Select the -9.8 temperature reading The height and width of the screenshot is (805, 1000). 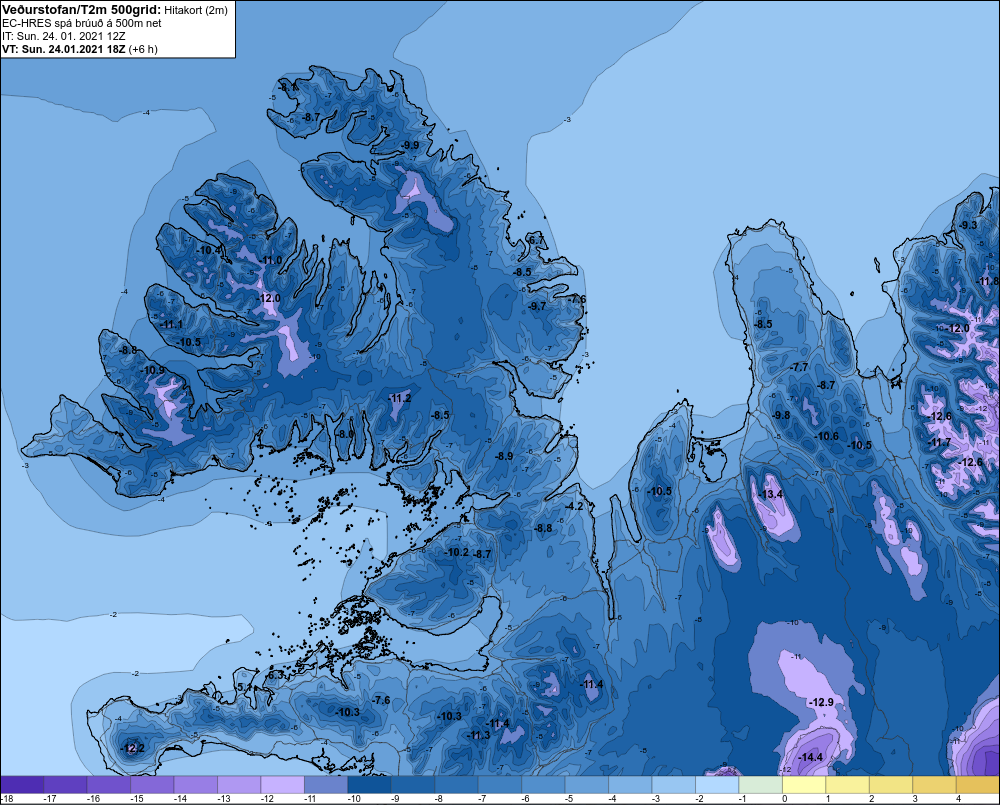click(x=781, y=415)
